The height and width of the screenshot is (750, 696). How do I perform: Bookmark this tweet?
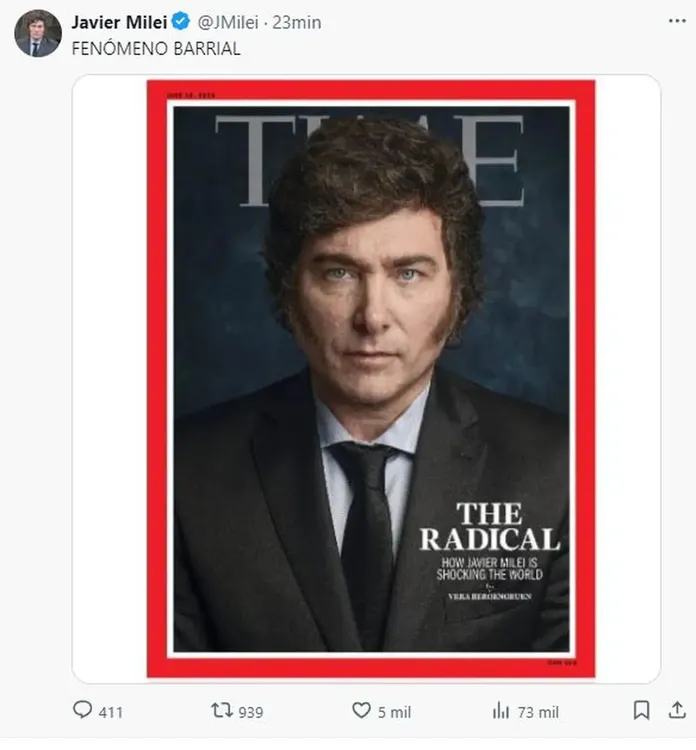click(x=641, y=711)
